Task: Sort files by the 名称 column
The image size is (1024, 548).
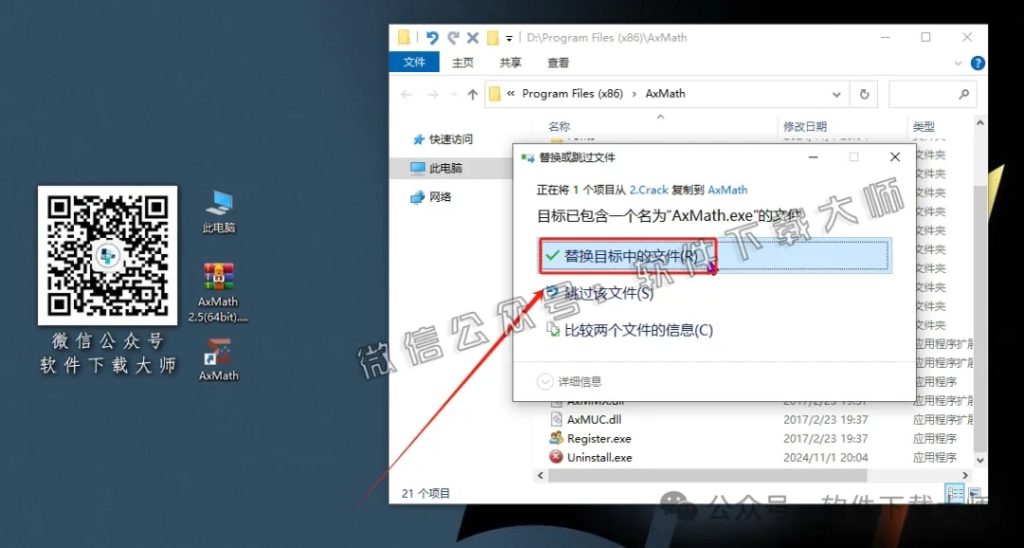Action: 559,127
